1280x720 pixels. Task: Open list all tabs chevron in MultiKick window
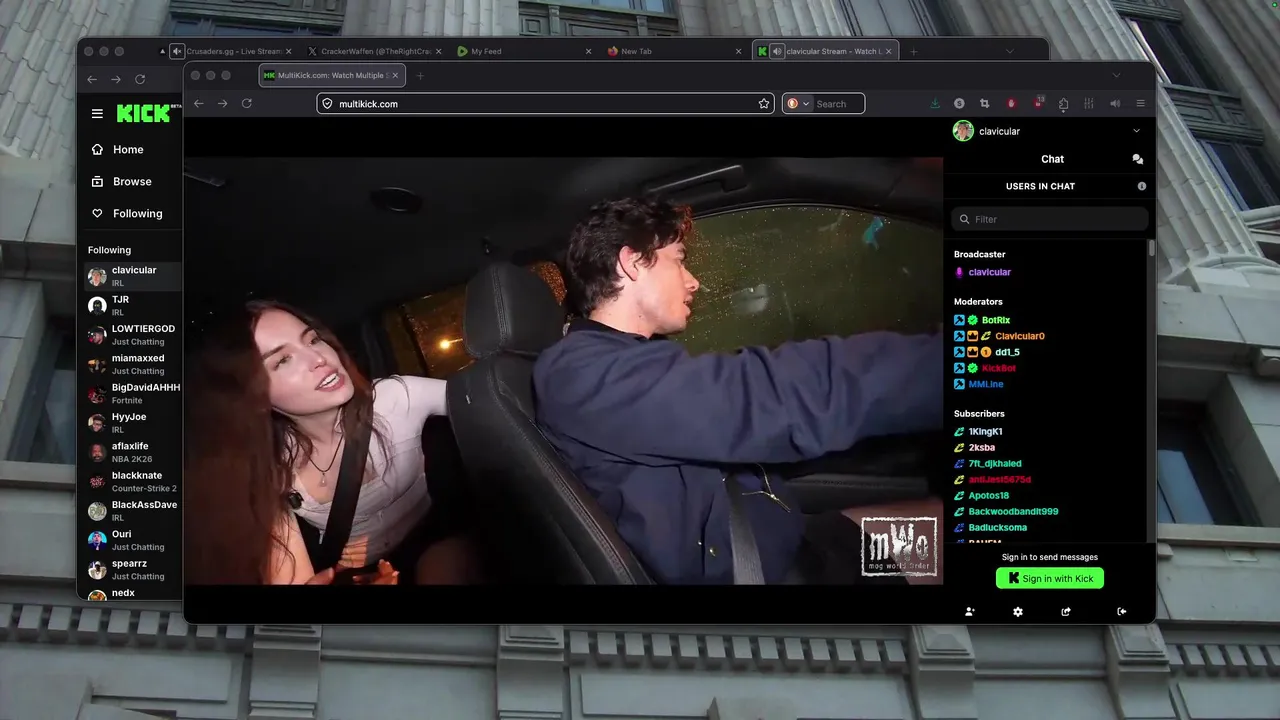pyautogui.click(x=1116, y=75)
